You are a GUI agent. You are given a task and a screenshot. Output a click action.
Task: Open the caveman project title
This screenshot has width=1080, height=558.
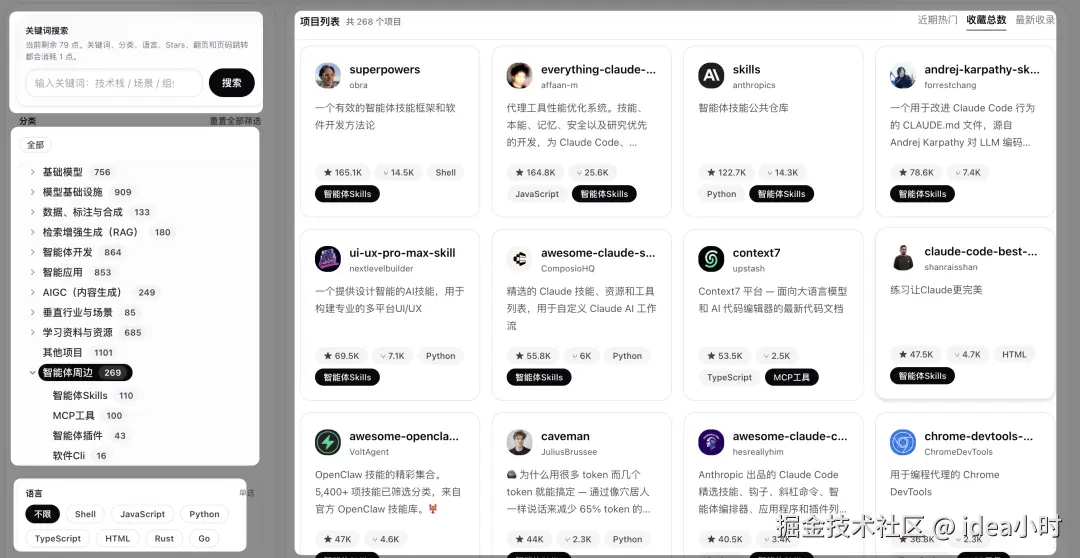pos(565,436)
